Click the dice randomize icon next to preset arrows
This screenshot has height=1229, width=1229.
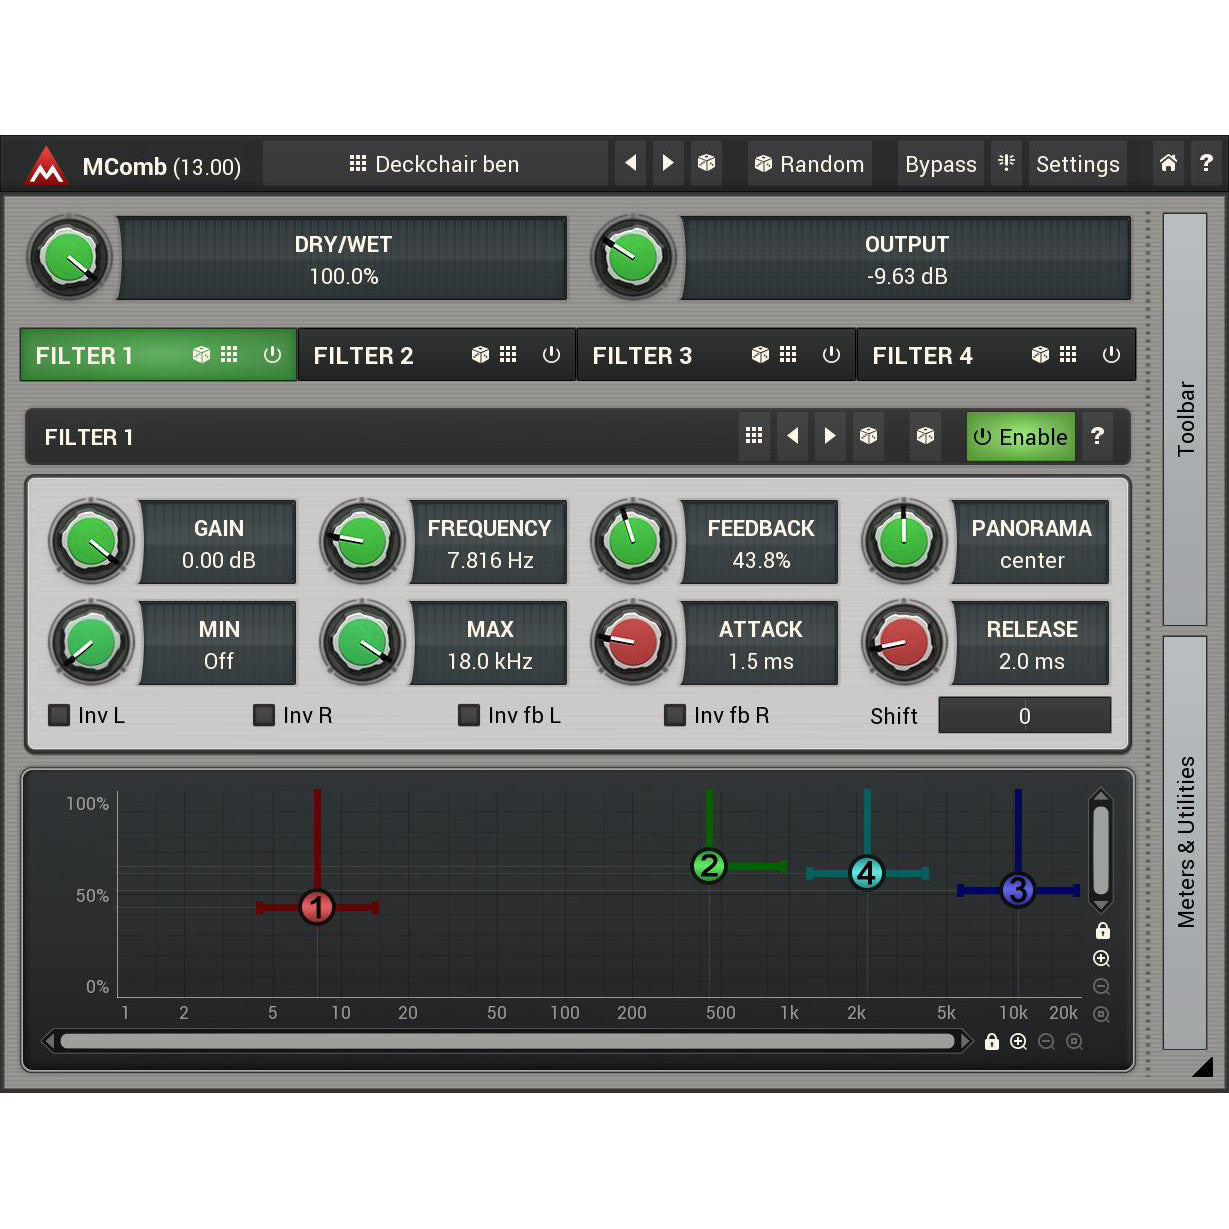pos(707,163)
